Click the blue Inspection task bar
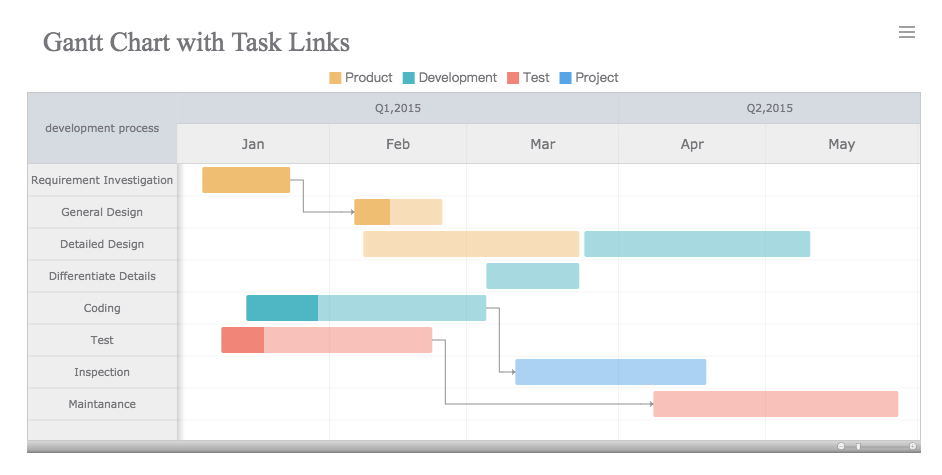 point(610,372)
